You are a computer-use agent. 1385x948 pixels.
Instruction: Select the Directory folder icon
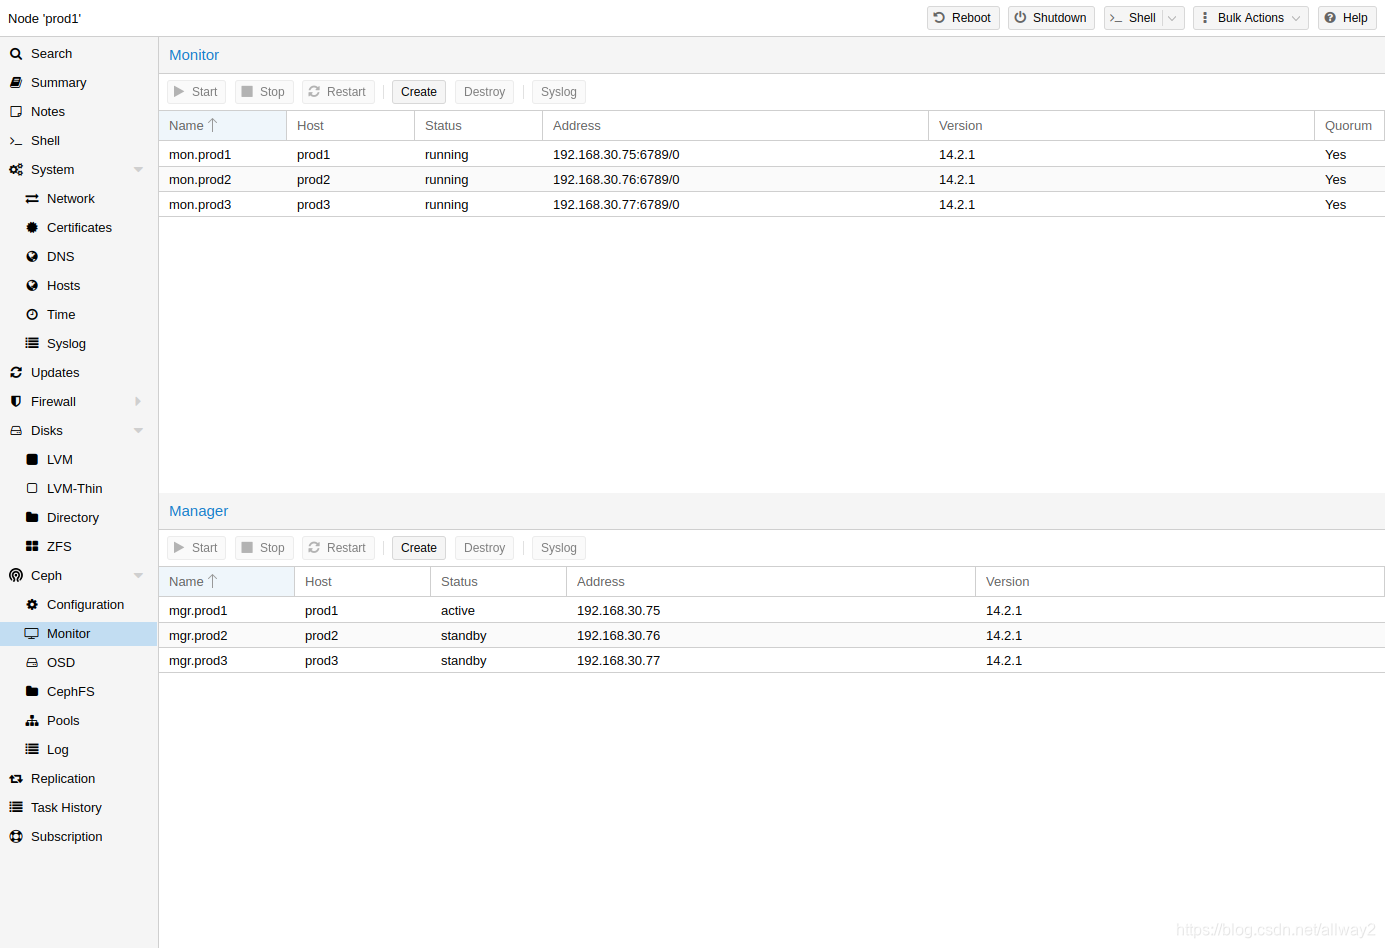point(32,518)
